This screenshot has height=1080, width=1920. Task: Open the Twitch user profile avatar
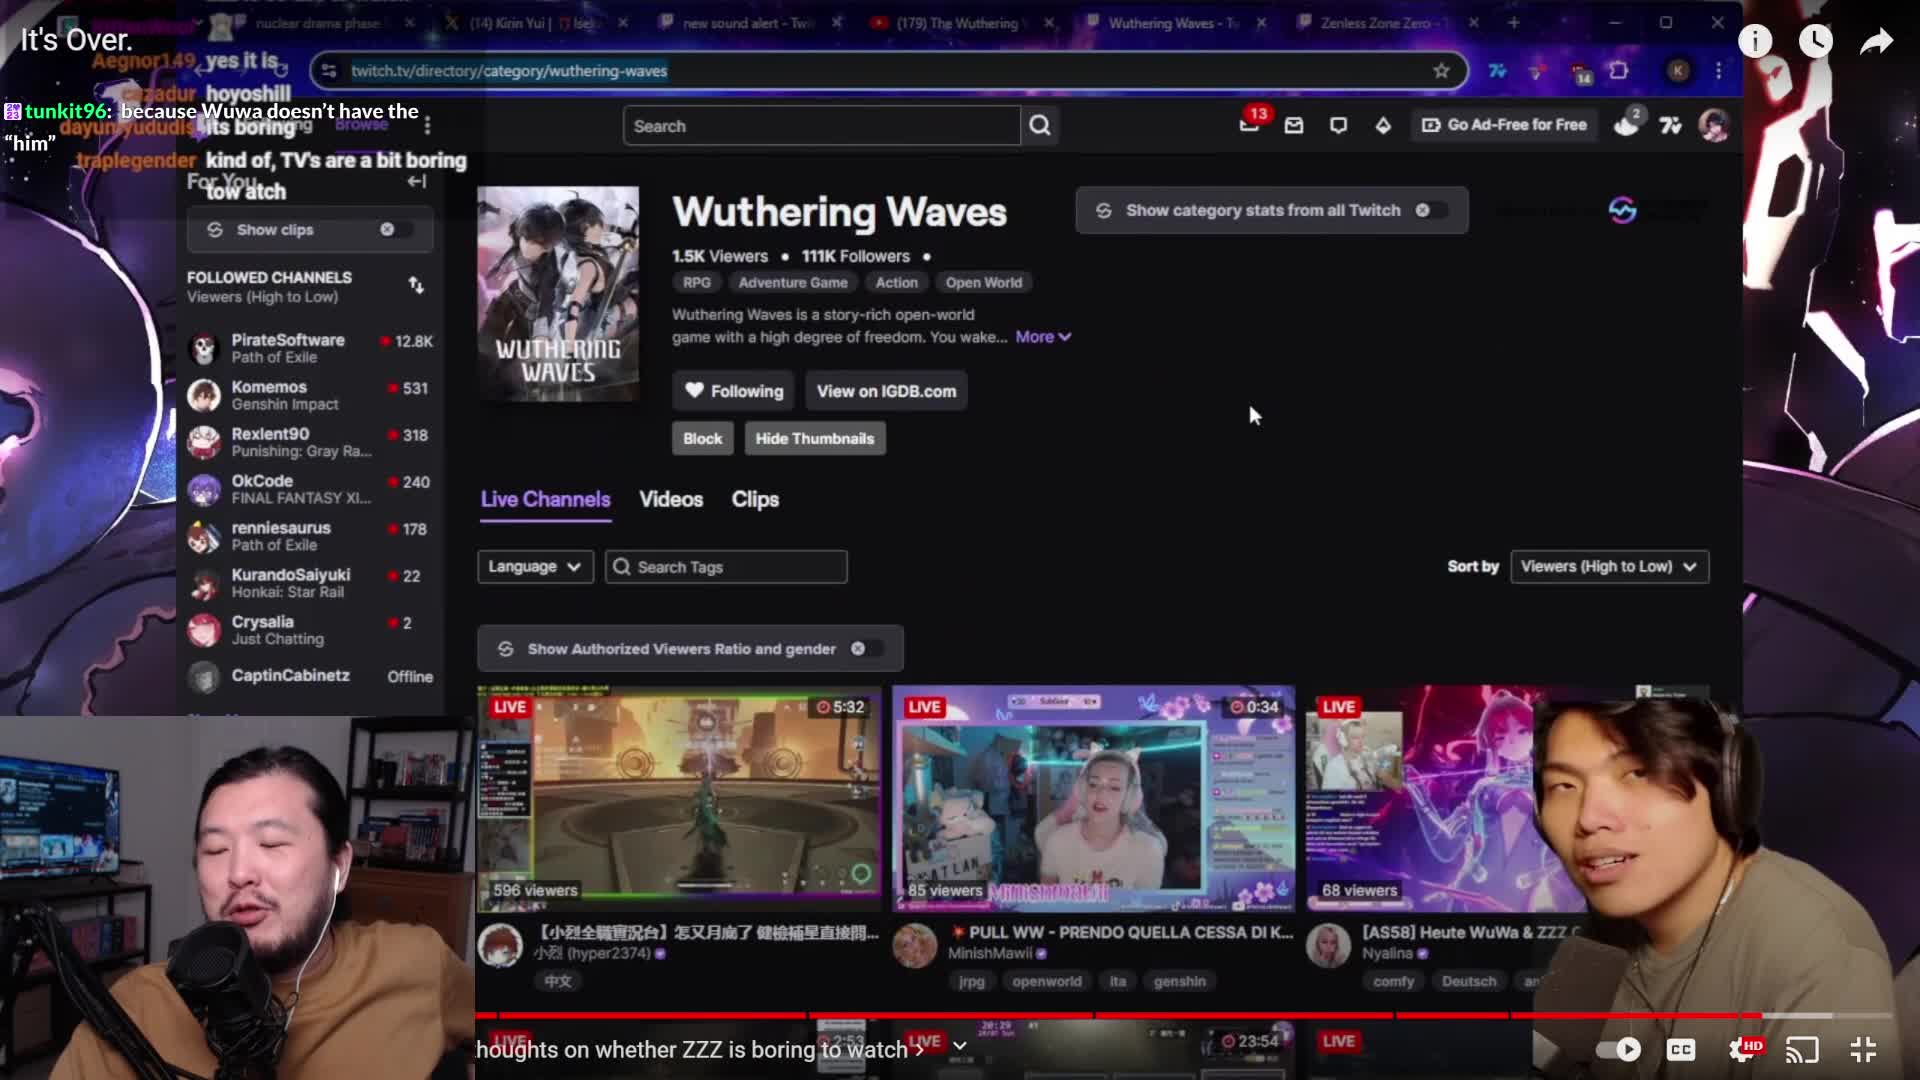click(1714, 126)
